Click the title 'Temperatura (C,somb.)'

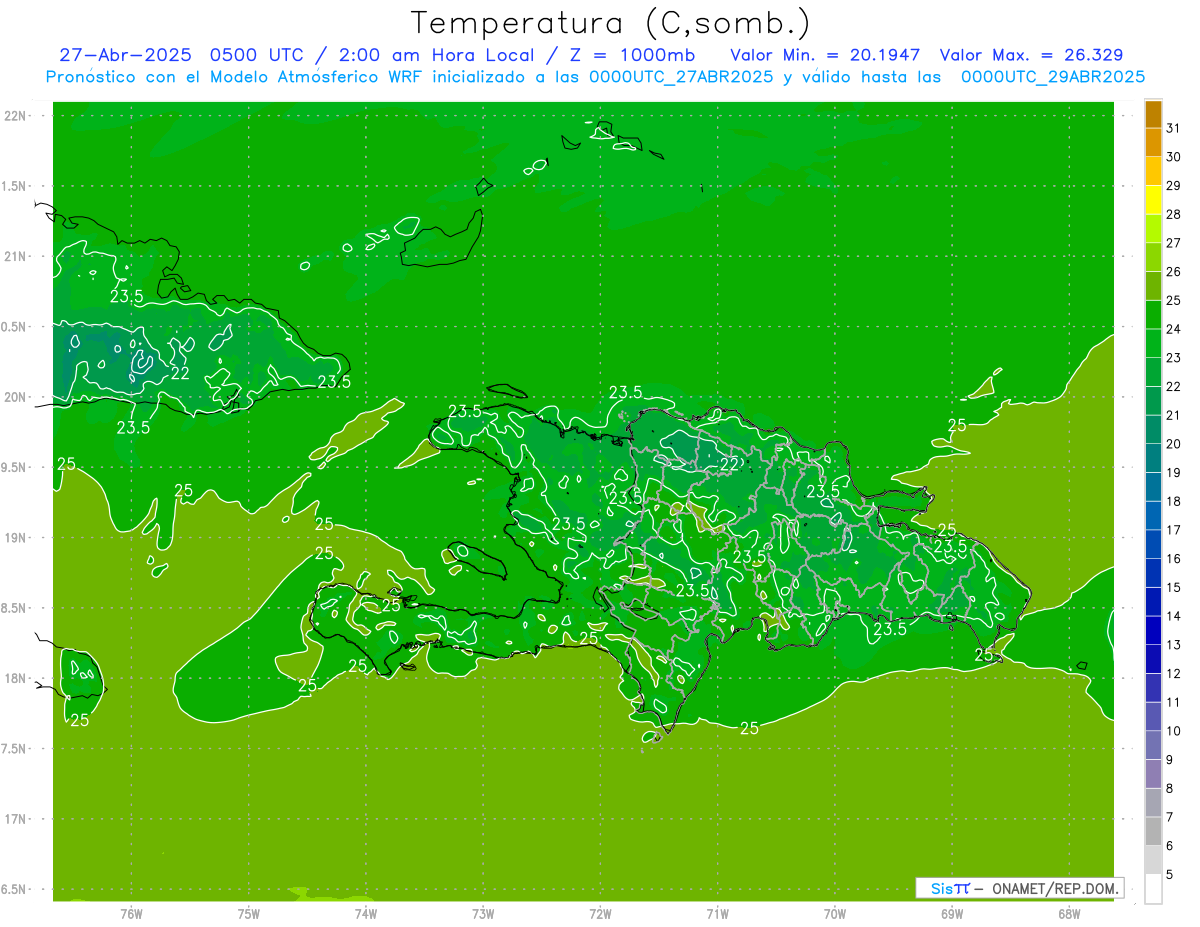[610, 24]
